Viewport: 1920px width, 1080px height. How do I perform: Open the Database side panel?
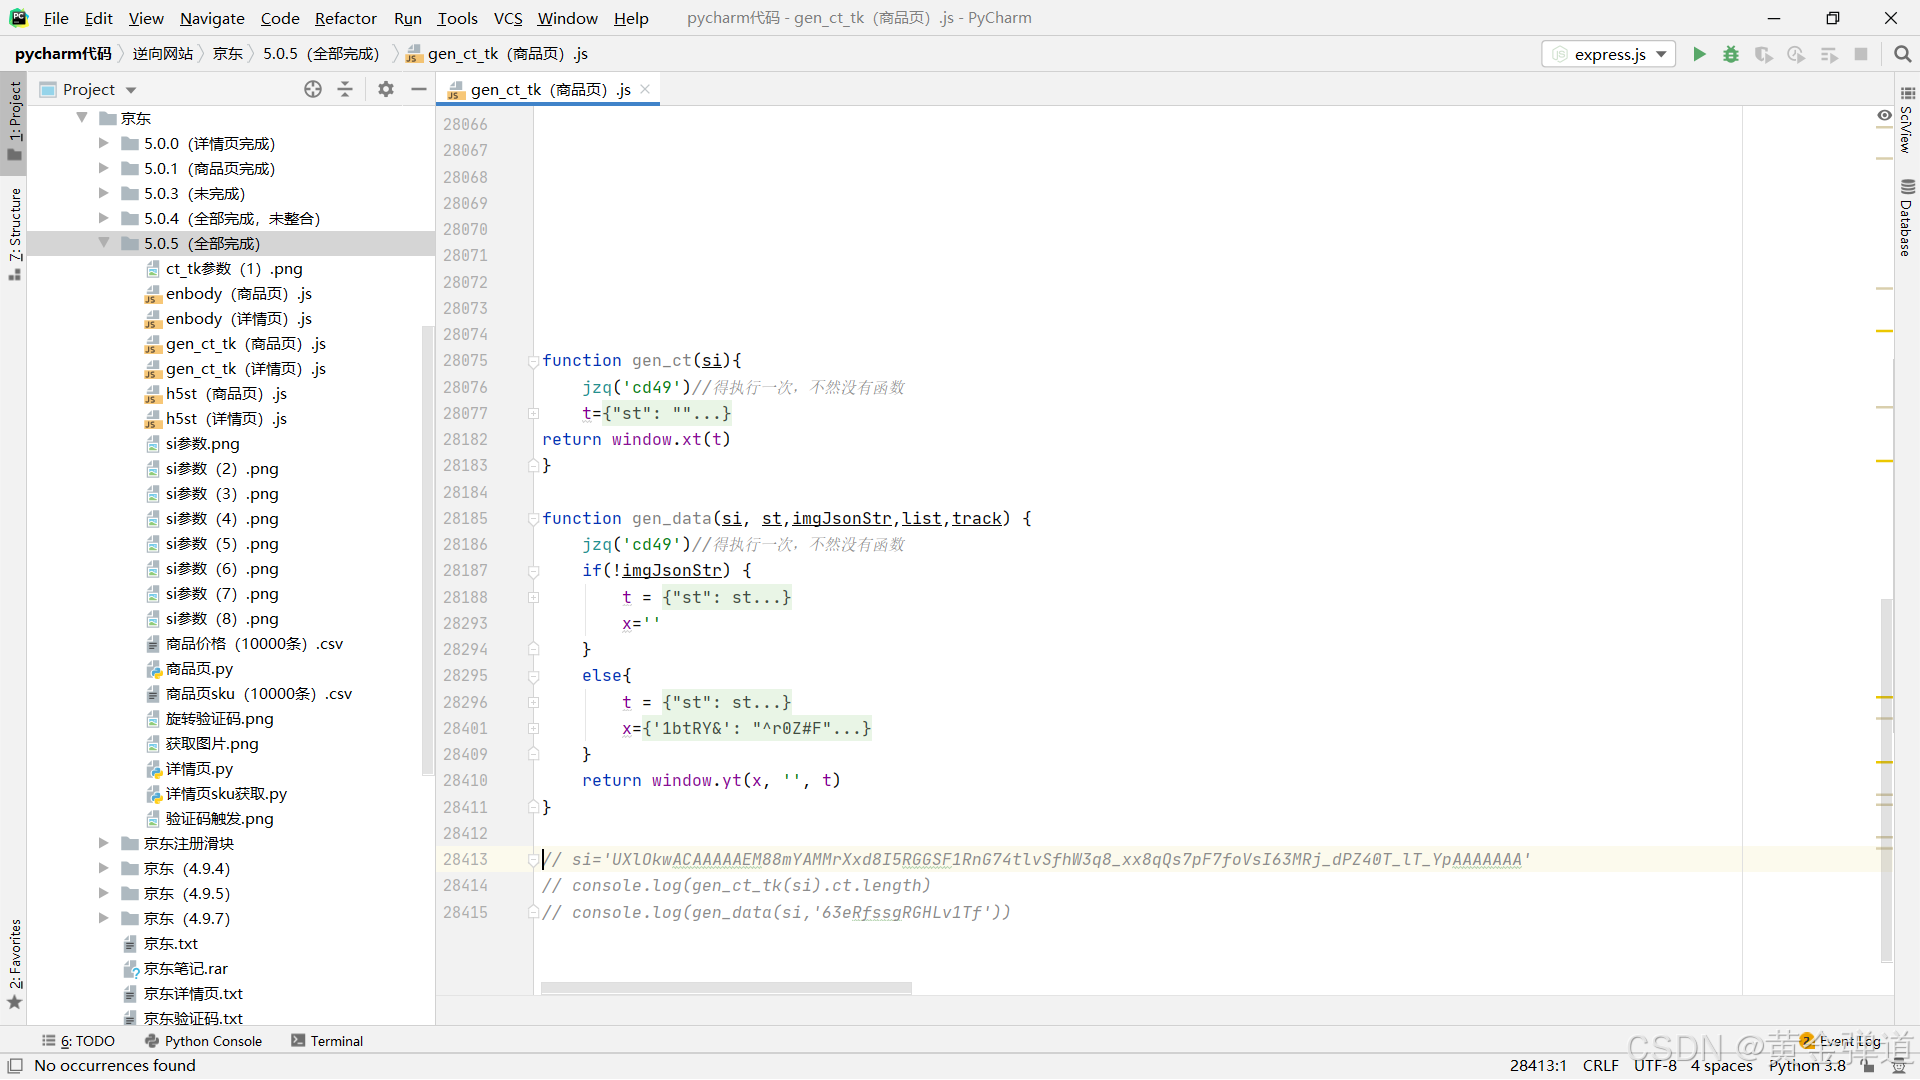(1907, 218)
